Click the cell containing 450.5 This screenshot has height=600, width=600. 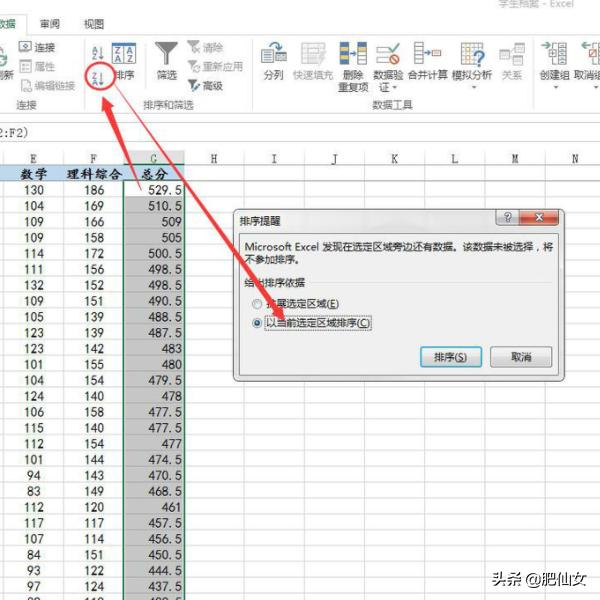(154, 555)
